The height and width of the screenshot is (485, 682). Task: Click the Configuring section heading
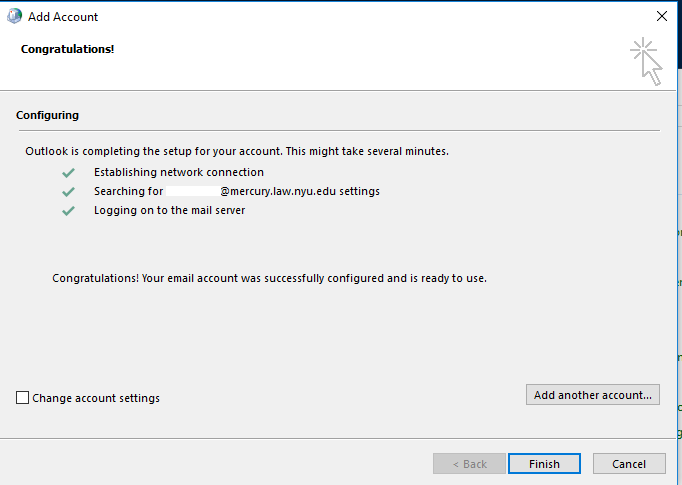click(x=47, y=115)
